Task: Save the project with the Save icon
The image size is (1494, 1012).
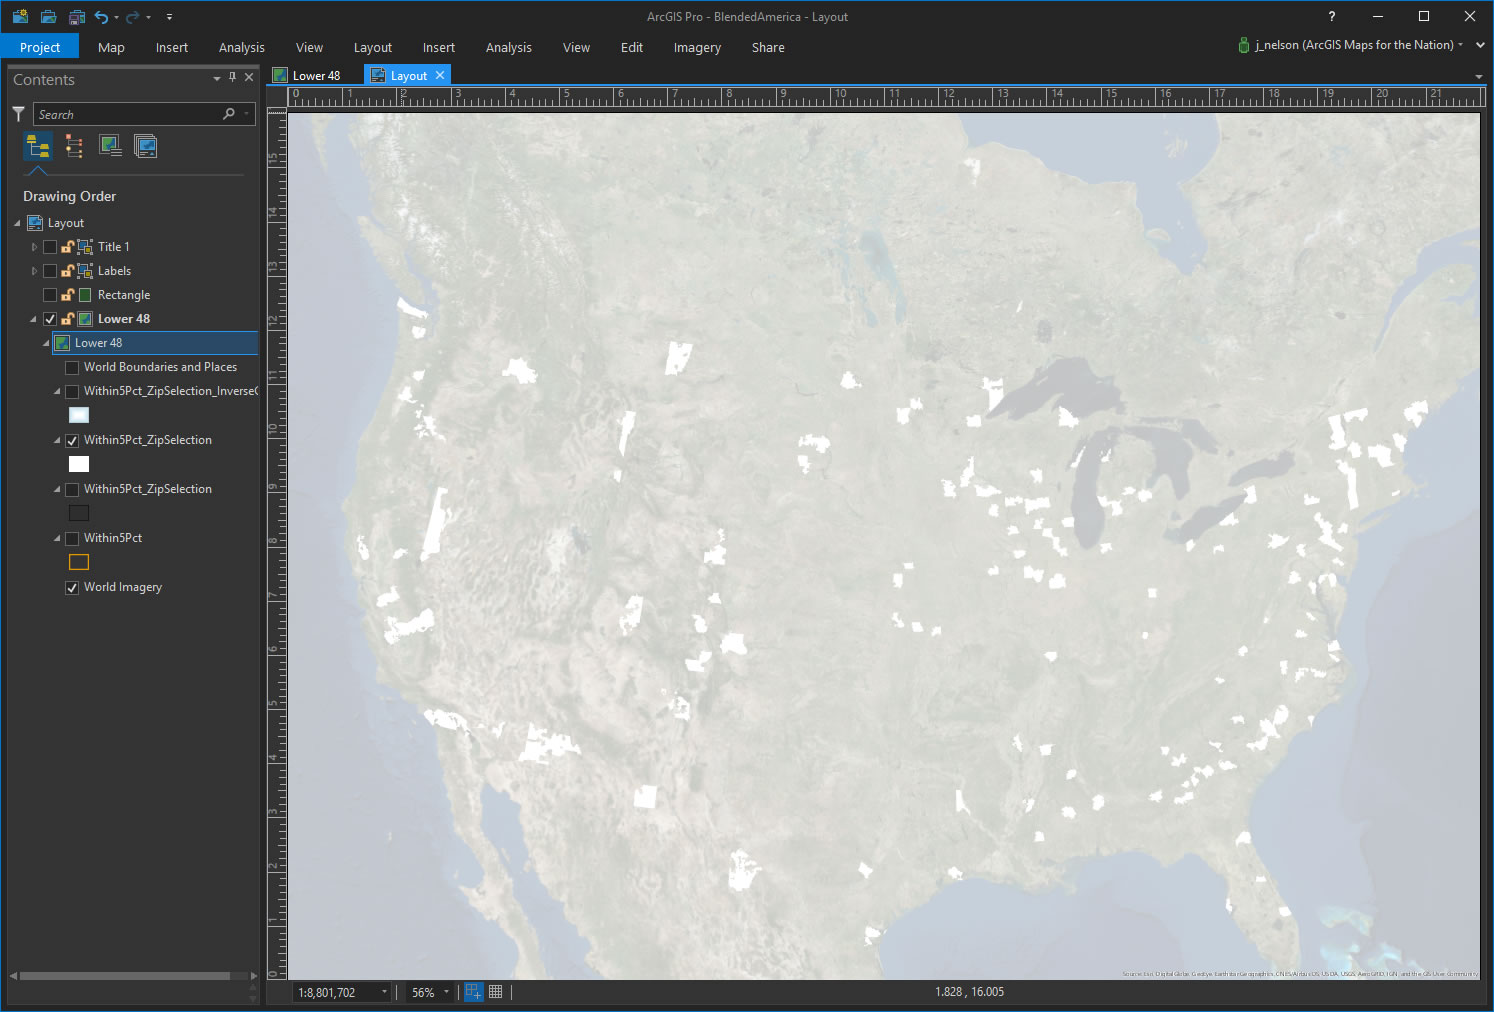Action: (x=76, y=16)
